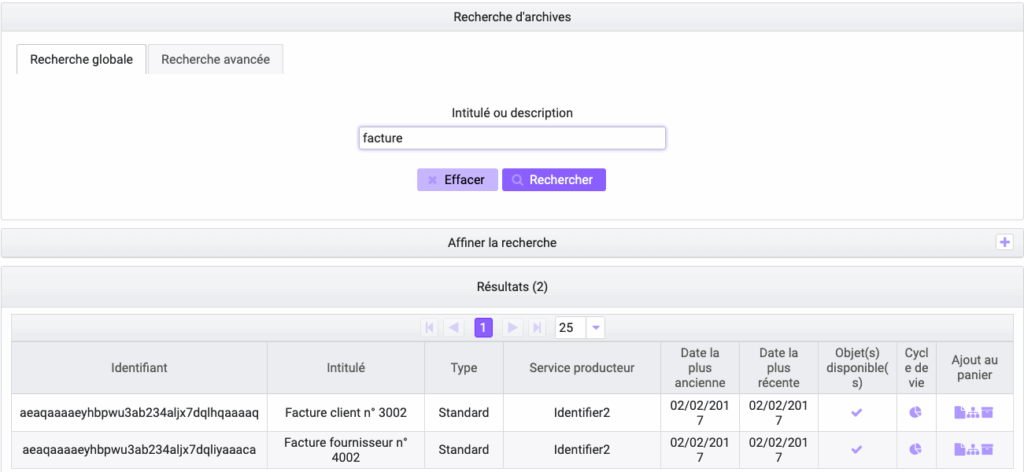Click the previous page arrow

[x=455, y=328]
